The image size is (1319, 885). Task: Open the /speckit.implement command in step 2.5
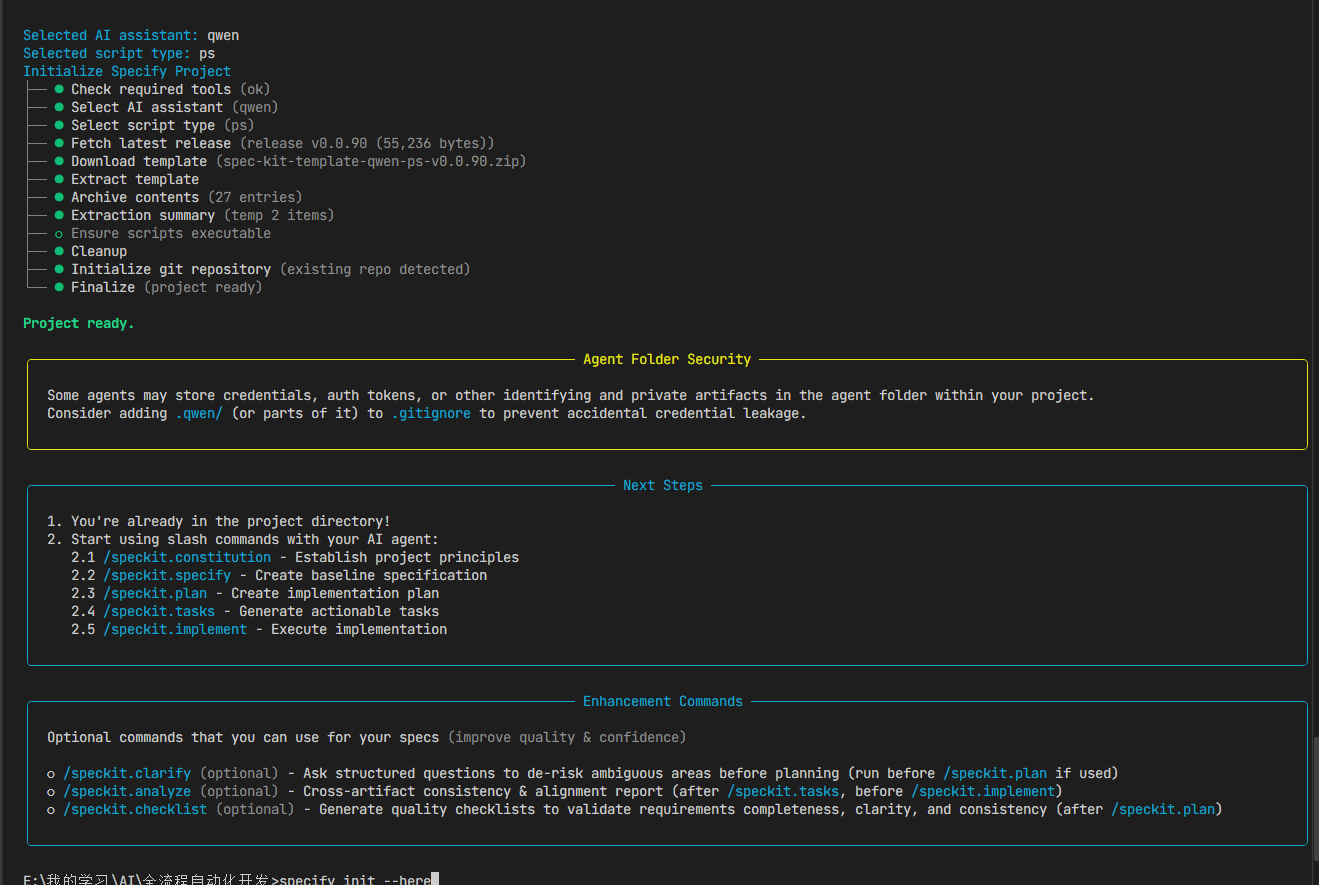tap(174, 629)
